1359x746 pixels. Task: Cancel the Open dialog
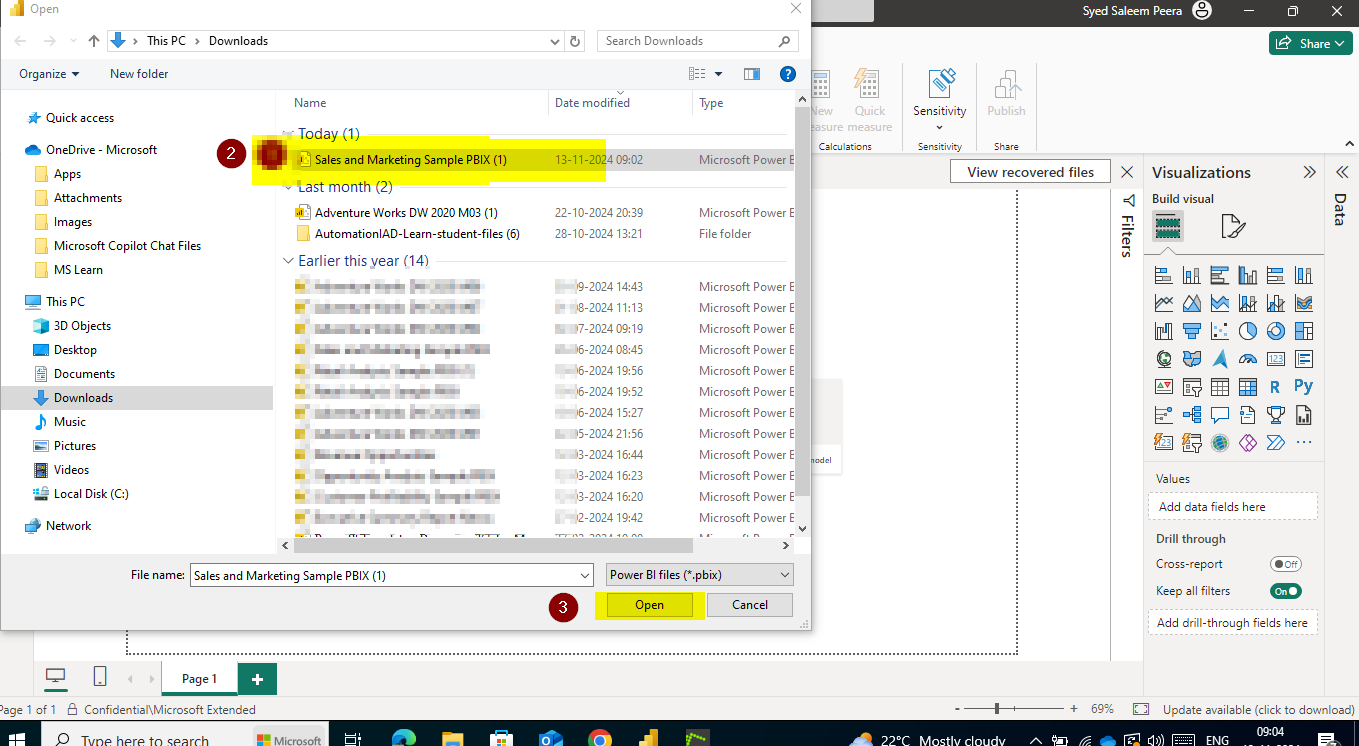tap(750, 605)
